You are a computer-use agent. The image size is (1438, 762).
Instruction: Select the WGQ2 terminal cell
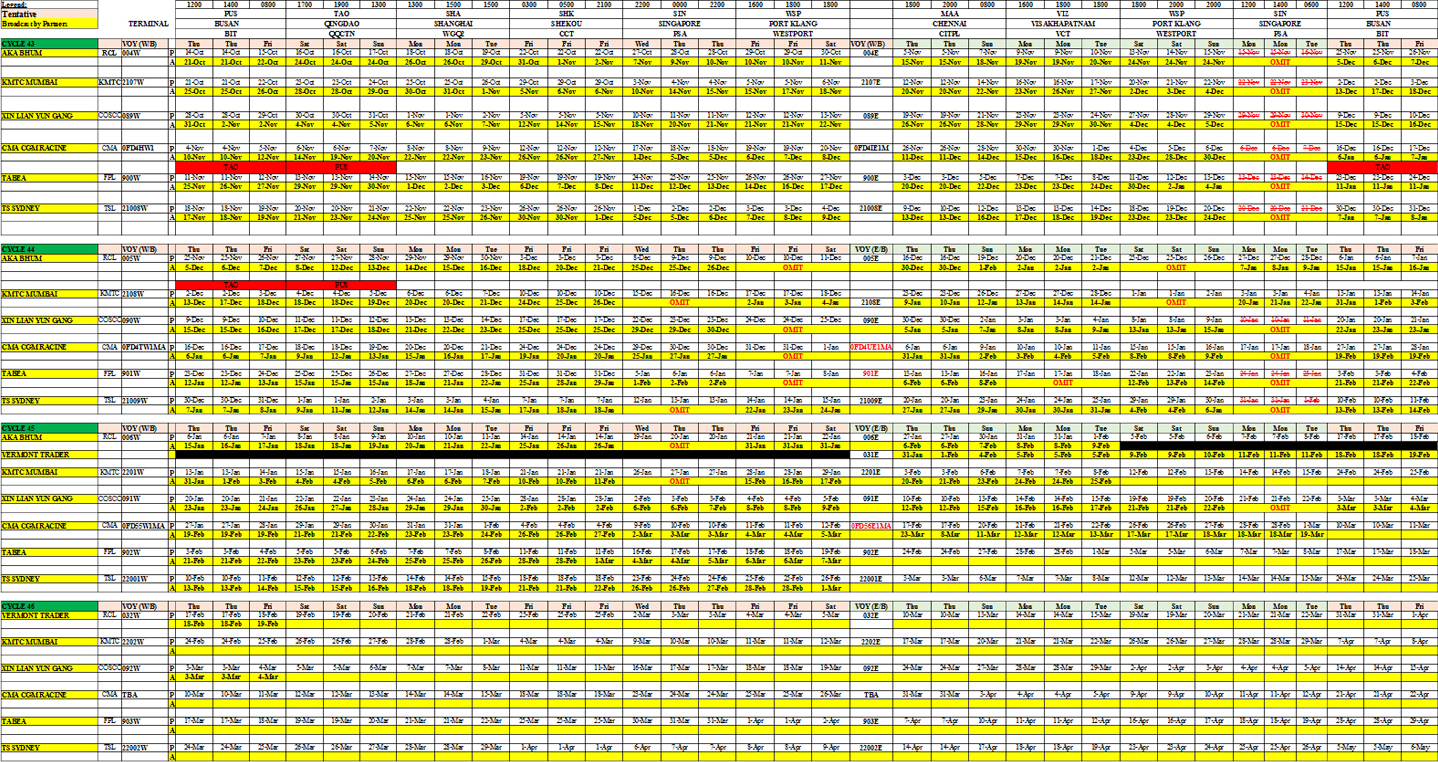[452, 32]
